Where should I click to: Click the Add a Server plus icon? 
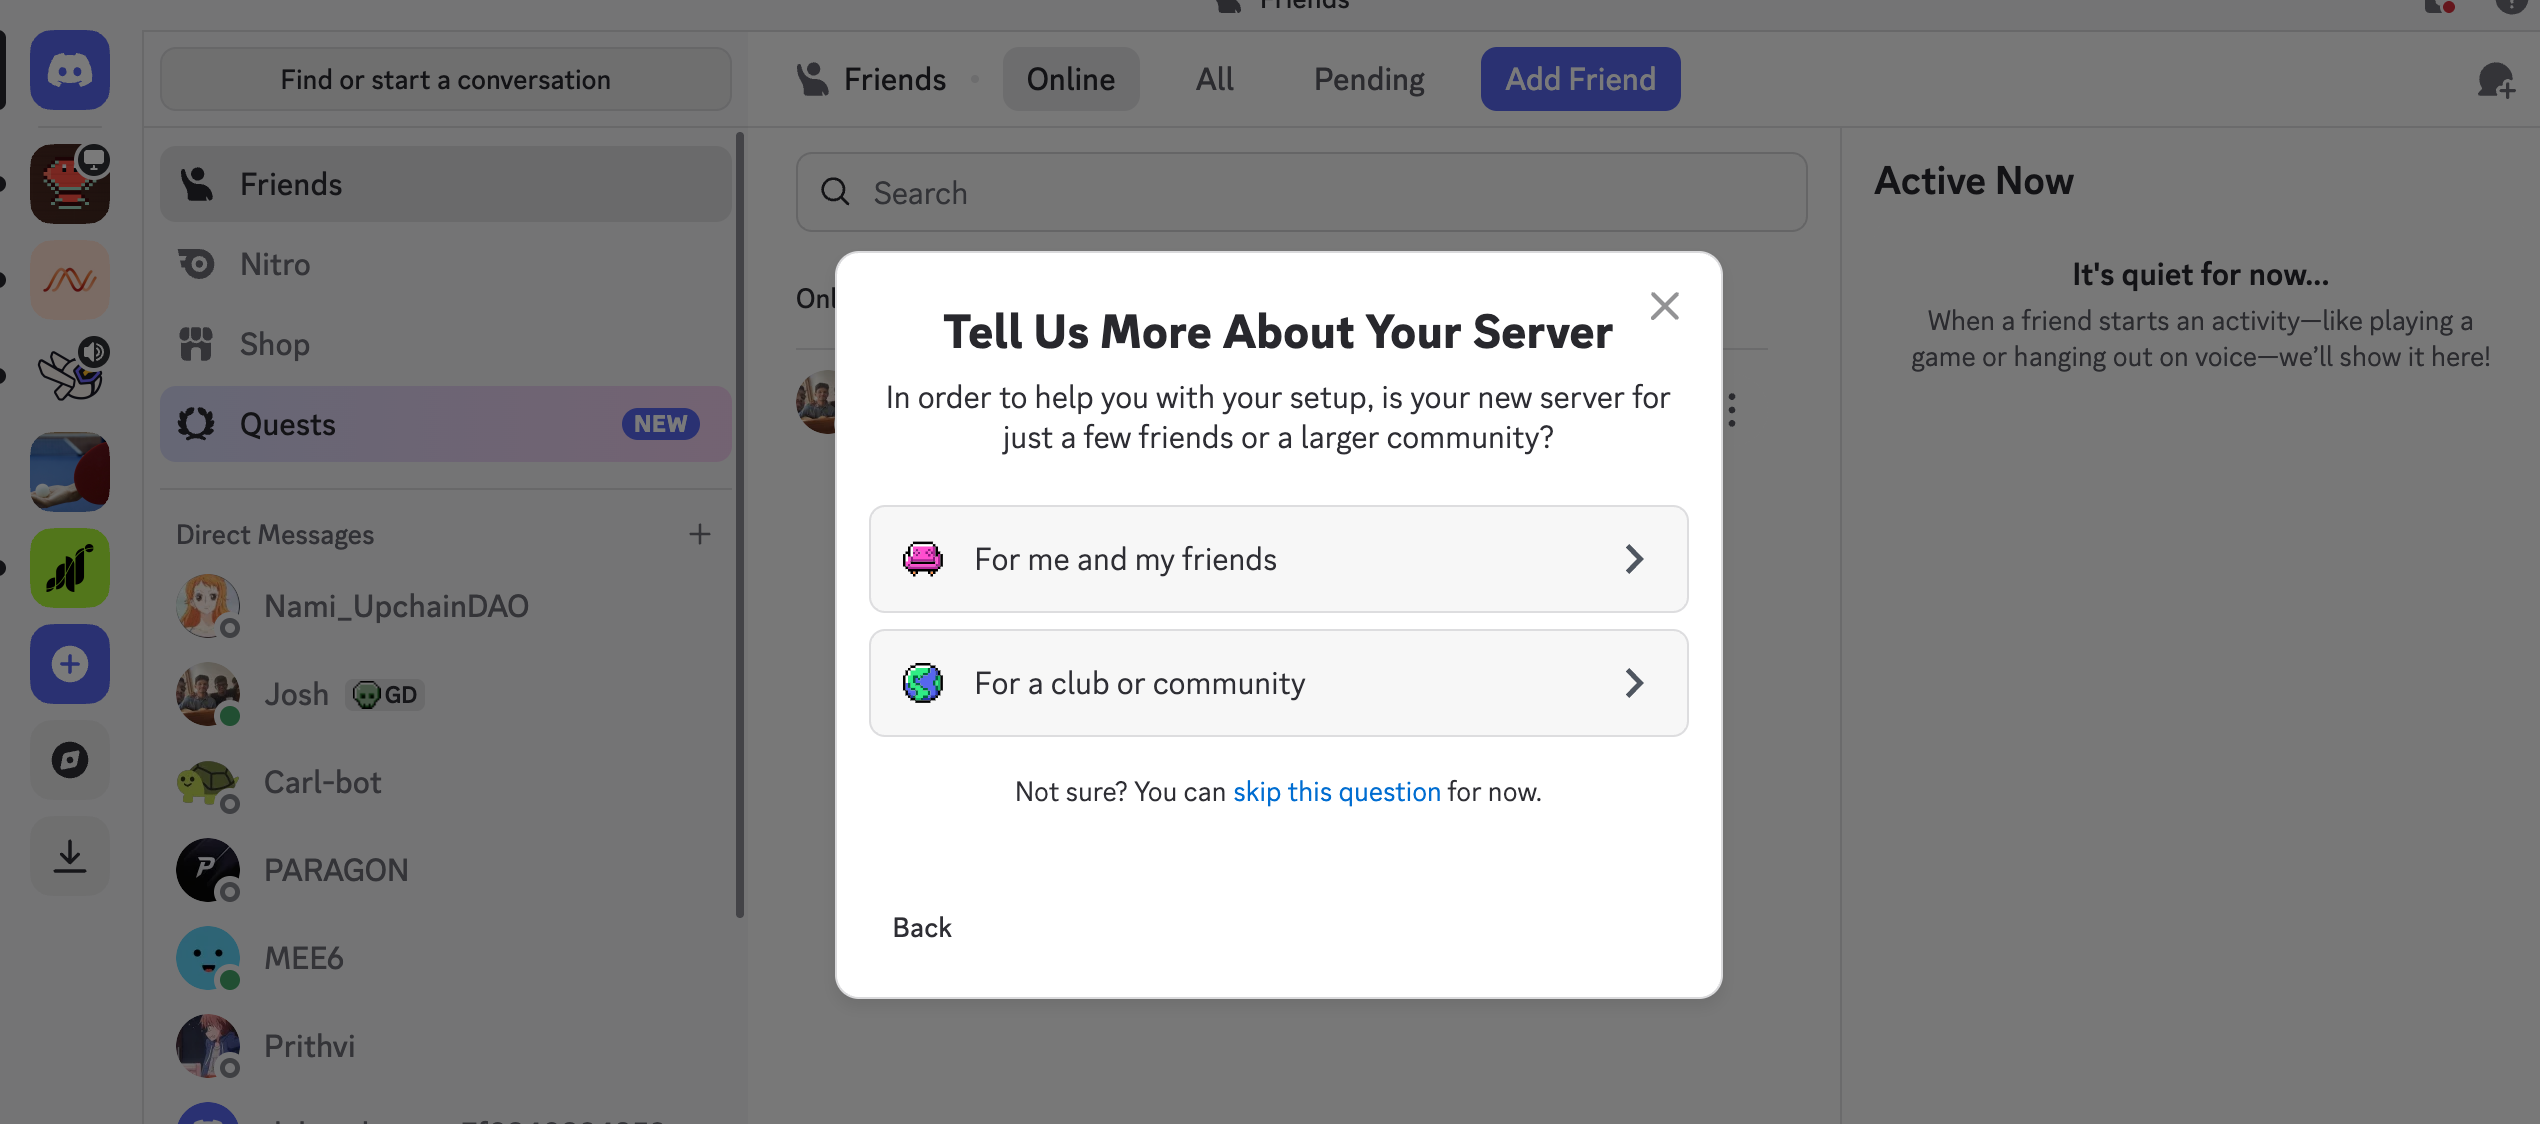pyautogui.click(x=69, y=663)
